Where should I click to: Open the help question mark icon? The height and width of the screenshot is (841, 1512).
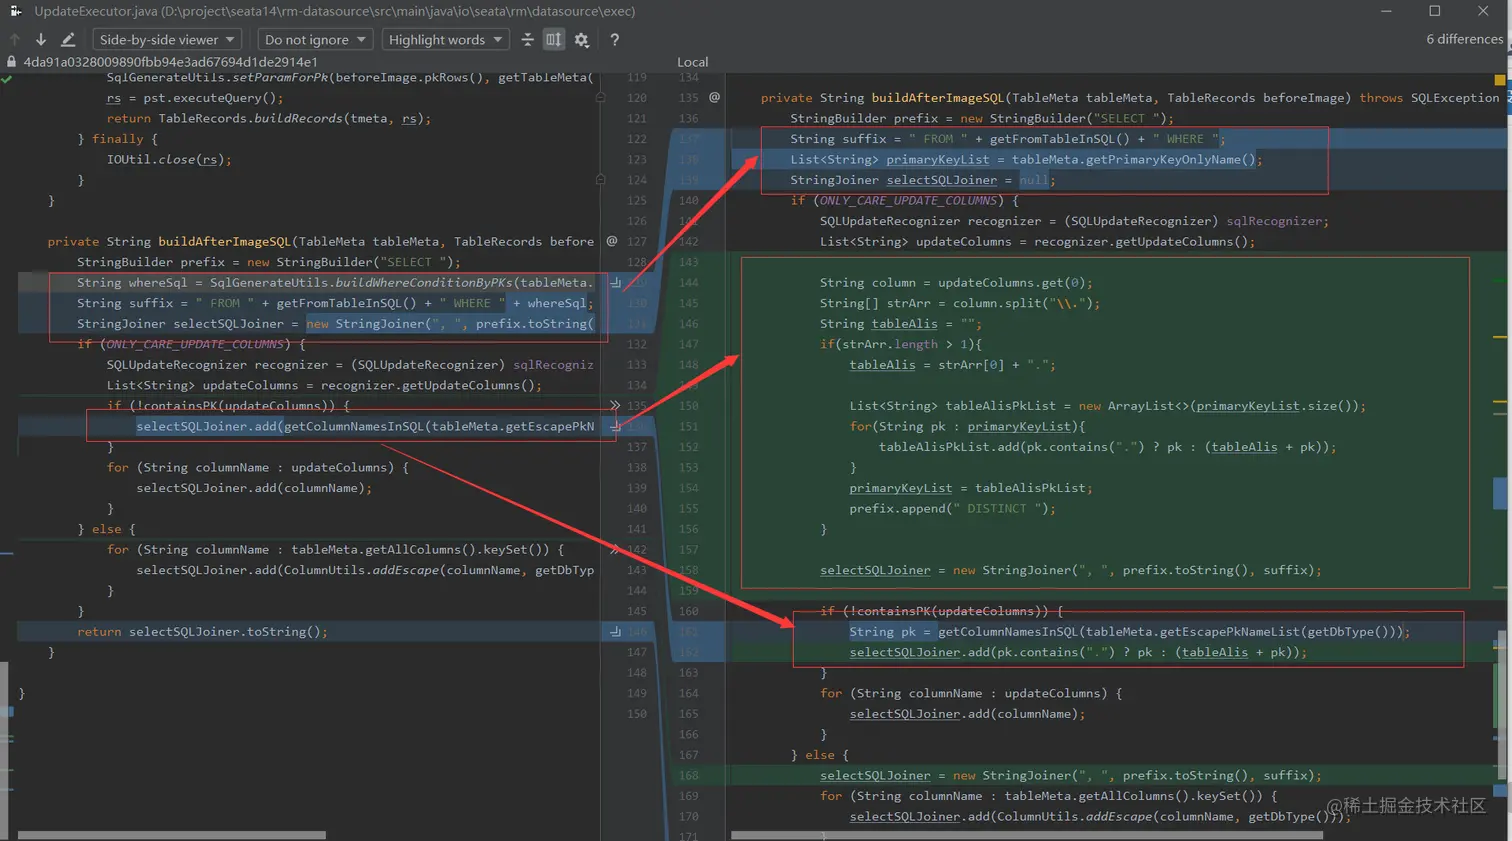tap(614, 40)
